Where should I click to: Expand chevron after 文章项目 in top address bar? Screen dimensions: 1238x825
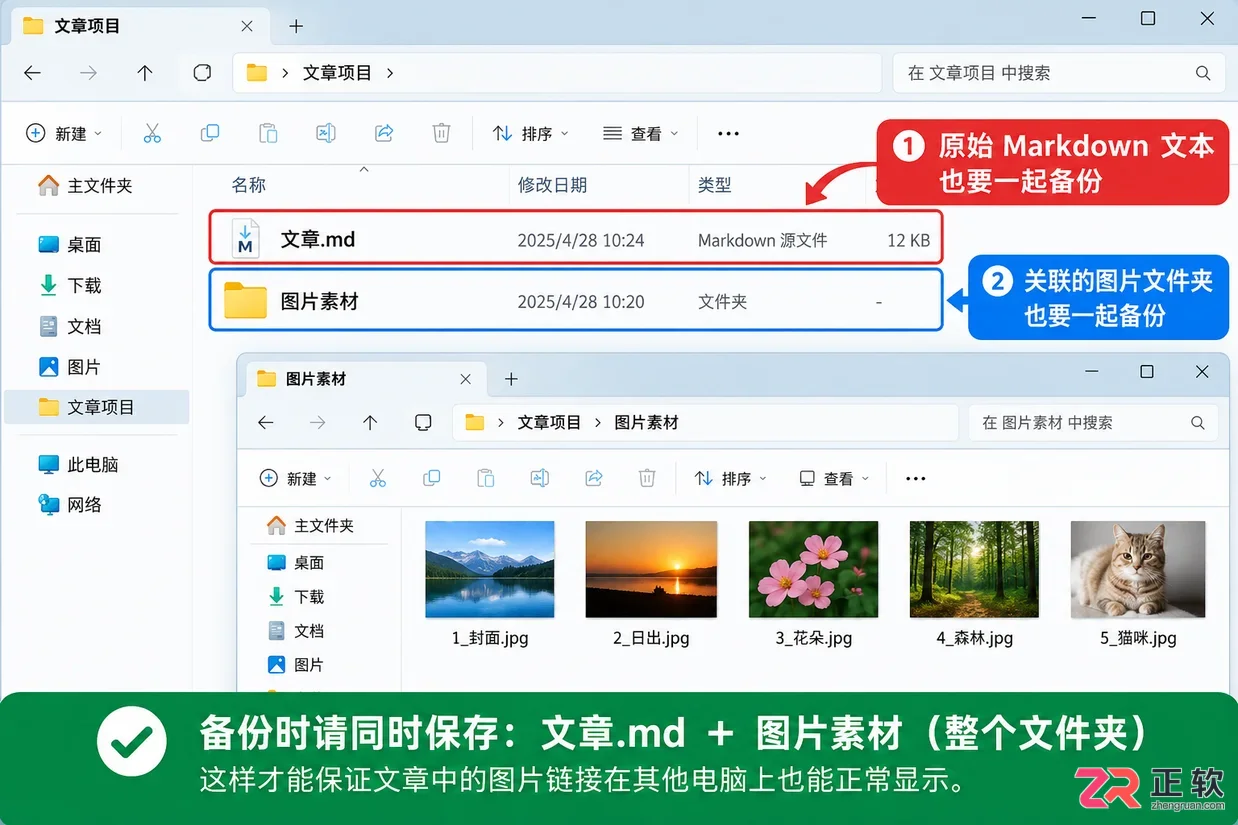click(390, 73)
